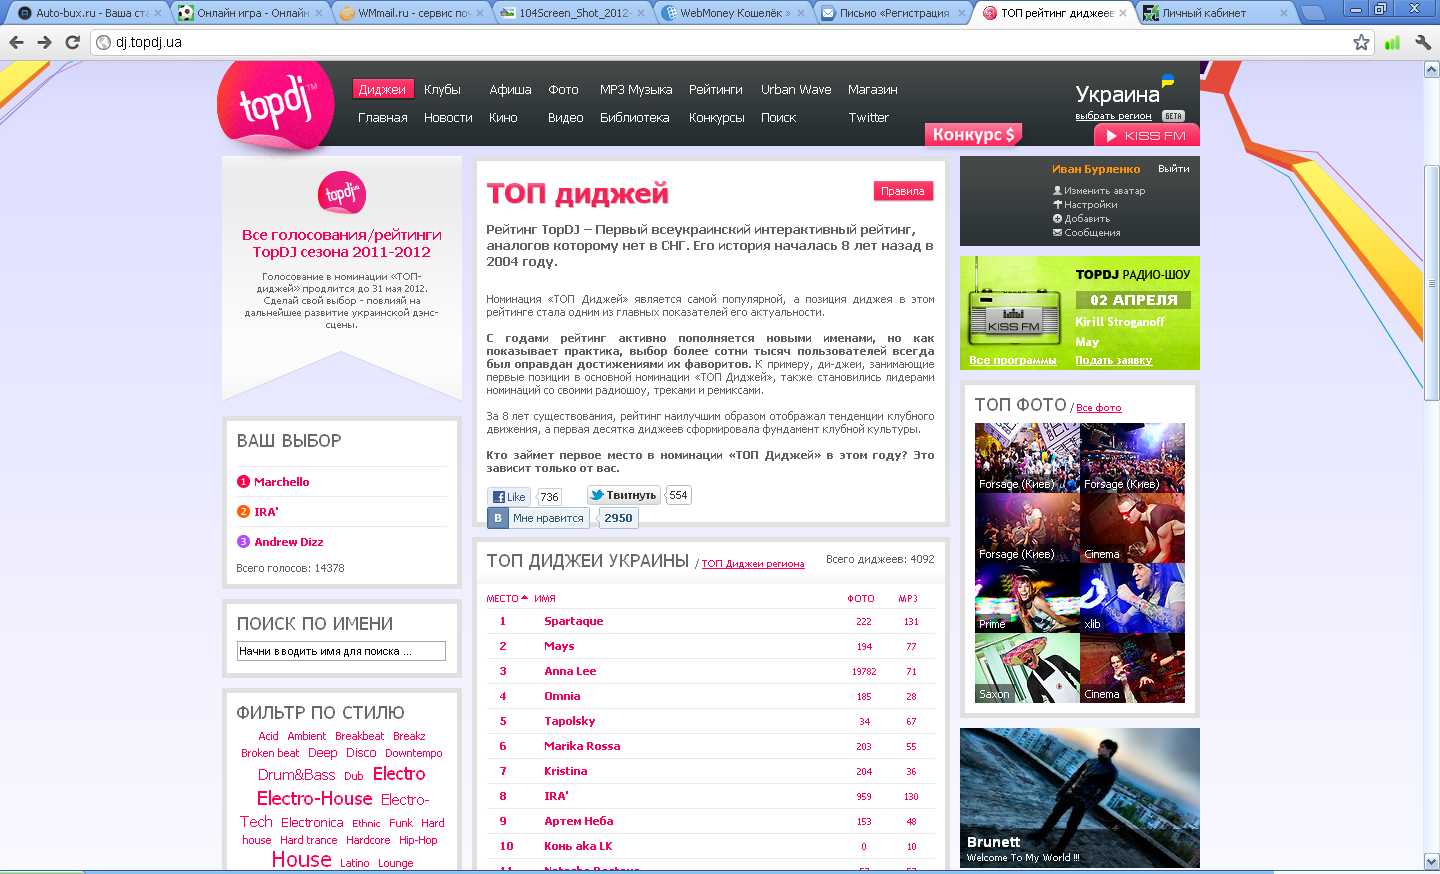Click ТОП Диджеи региона link
Screen dimensions: 1440x874
coord(752,564)
